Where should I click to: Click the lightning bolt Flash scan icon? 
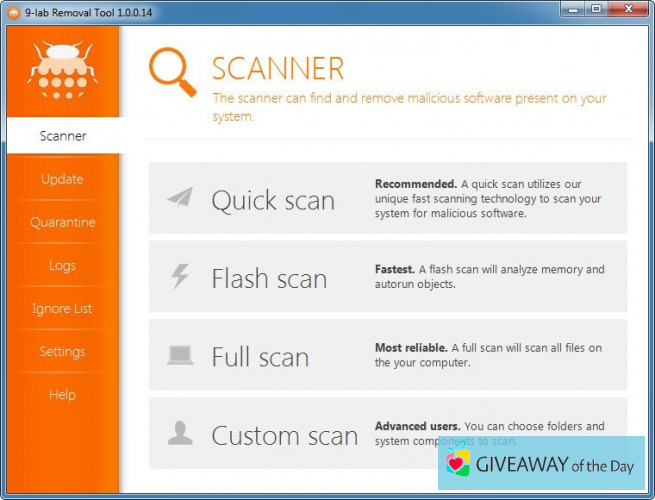click(180, 276)
